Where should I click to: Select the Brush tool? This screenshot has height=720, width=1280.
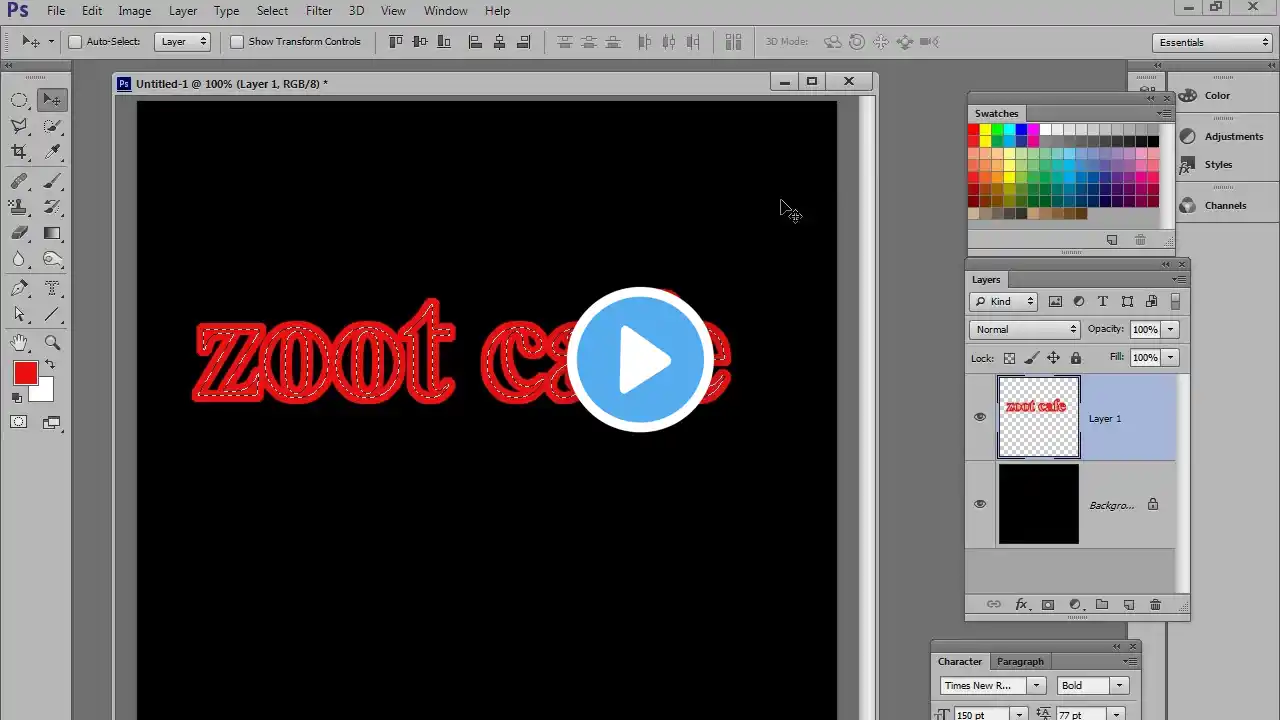pos(52,182)
